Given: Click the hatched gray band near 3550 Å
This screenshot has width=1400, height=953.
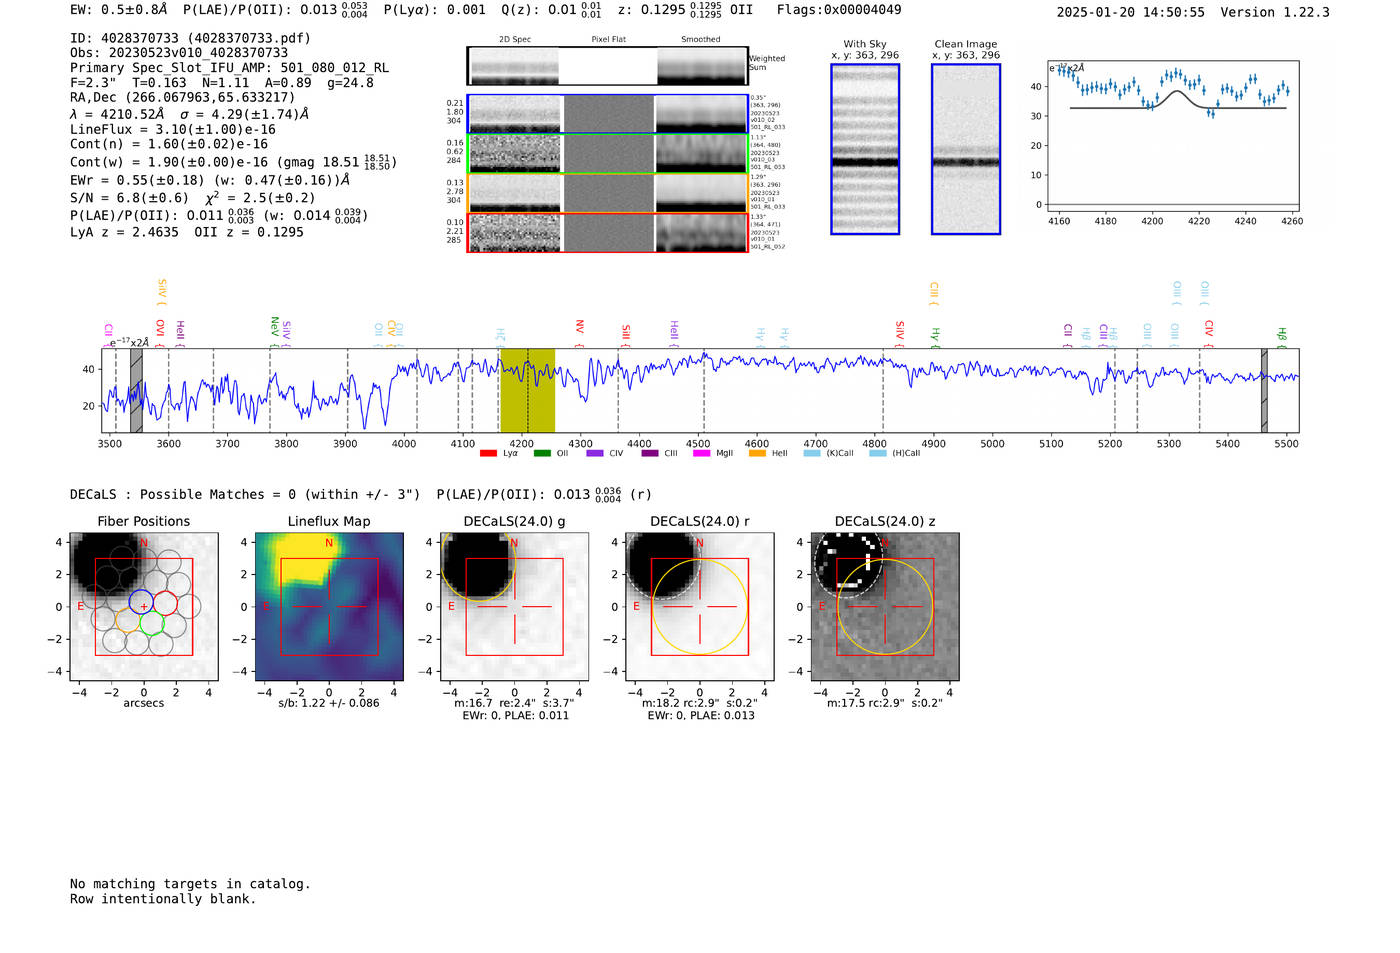Looking at the screenshot, I should pos(136,390).
